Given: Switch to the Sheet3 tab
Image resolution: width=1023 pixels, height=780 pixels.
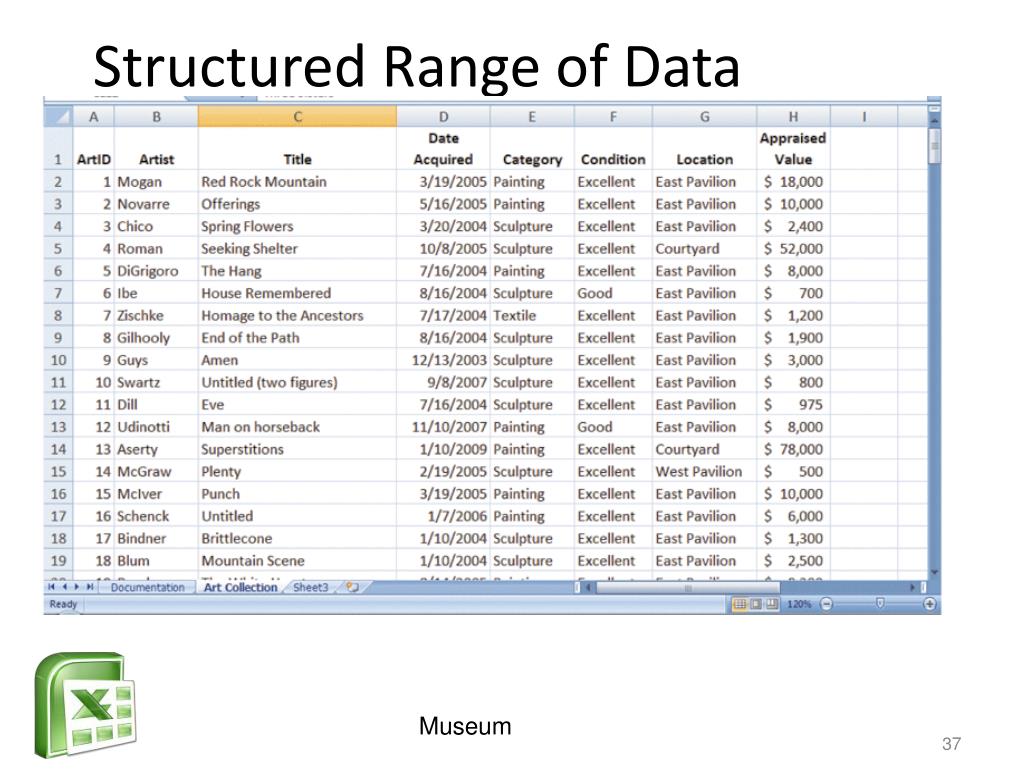Looking at the screenshot, I should (311, 587).
